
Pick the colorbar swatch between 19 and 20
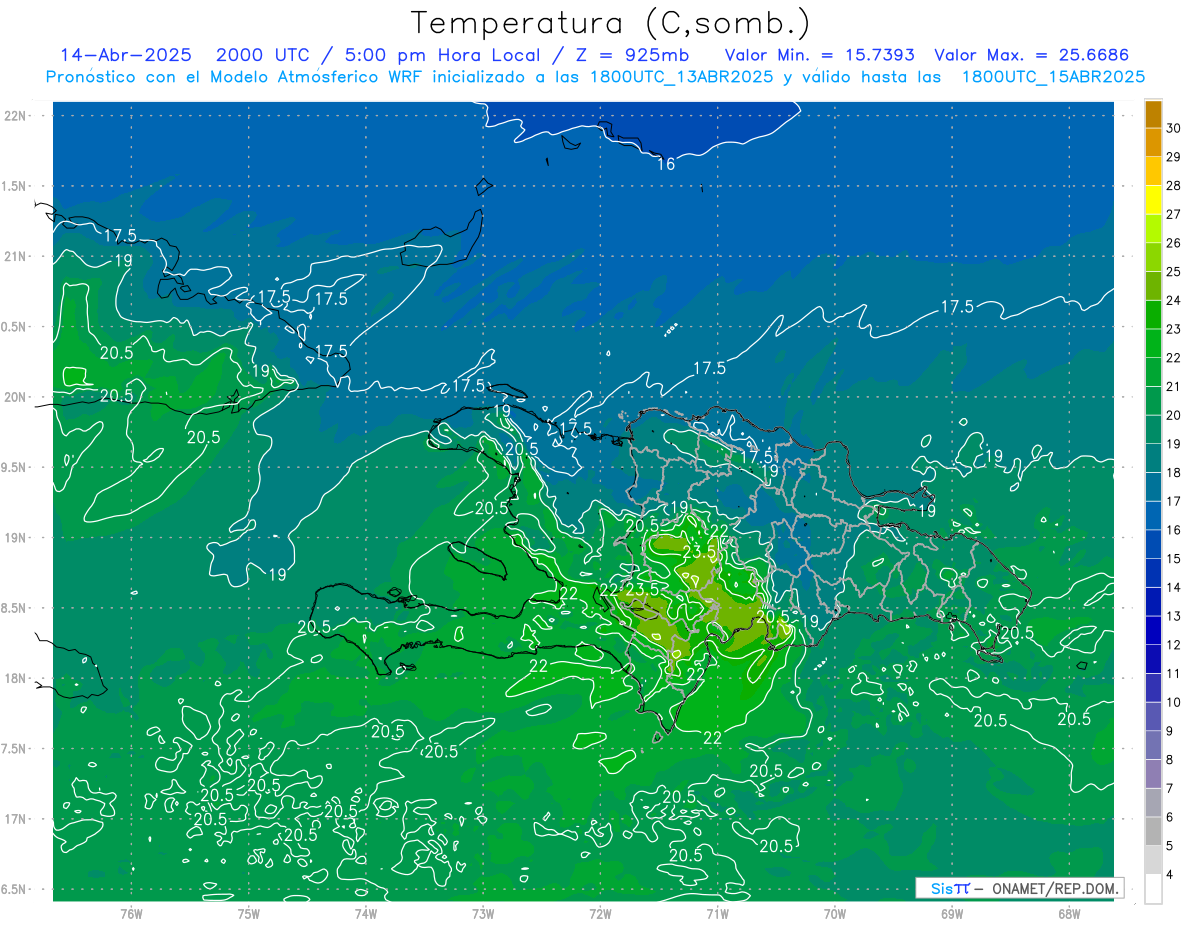click(1154, 429)
